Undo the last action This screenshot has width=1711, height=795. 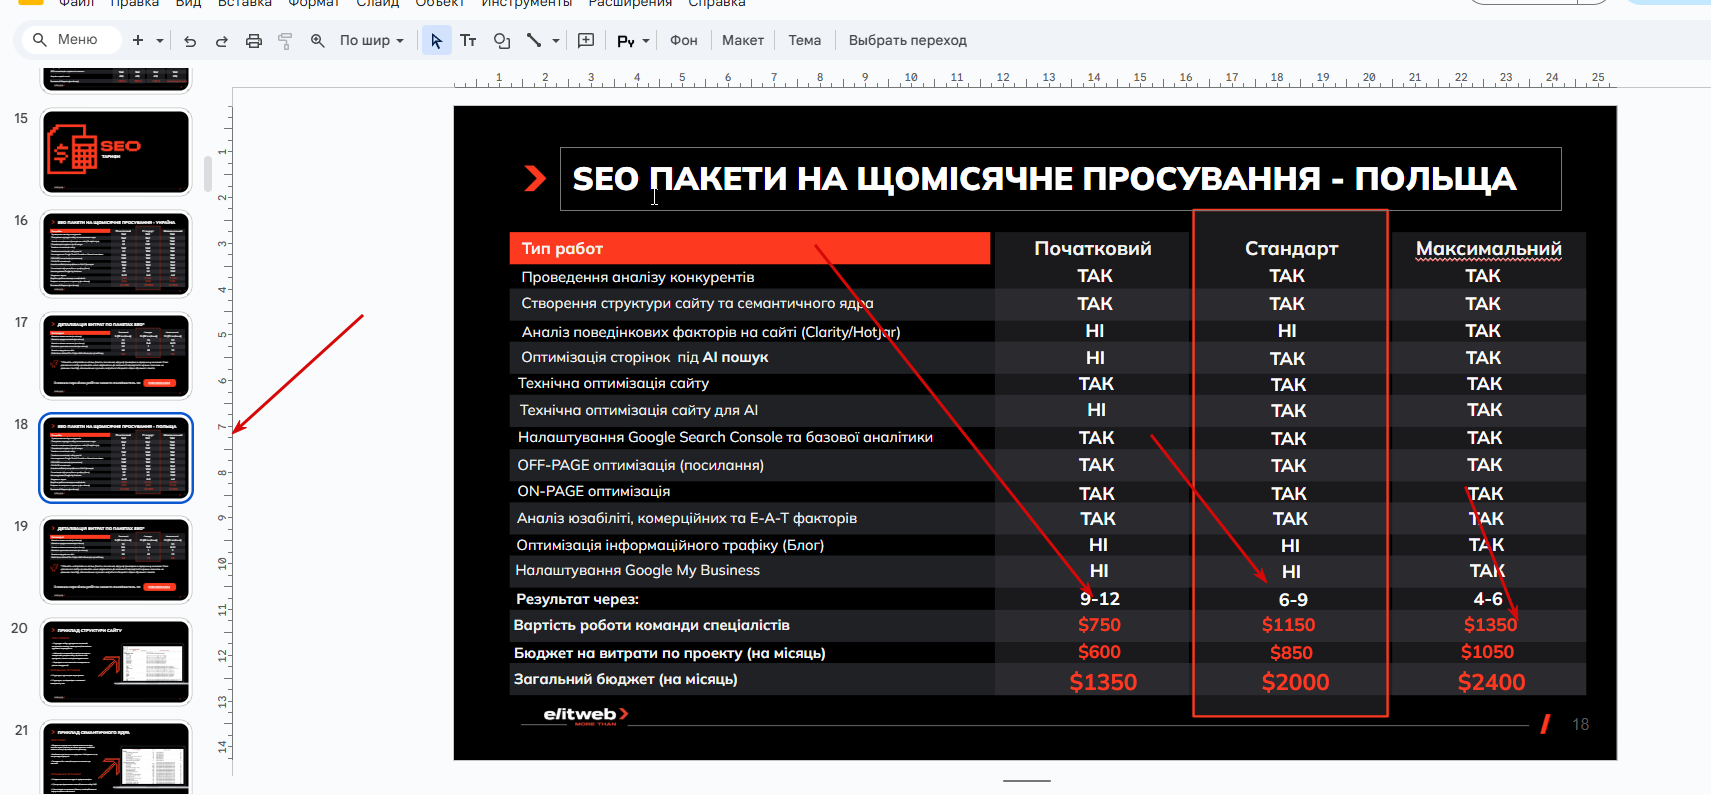click(190, 41)
